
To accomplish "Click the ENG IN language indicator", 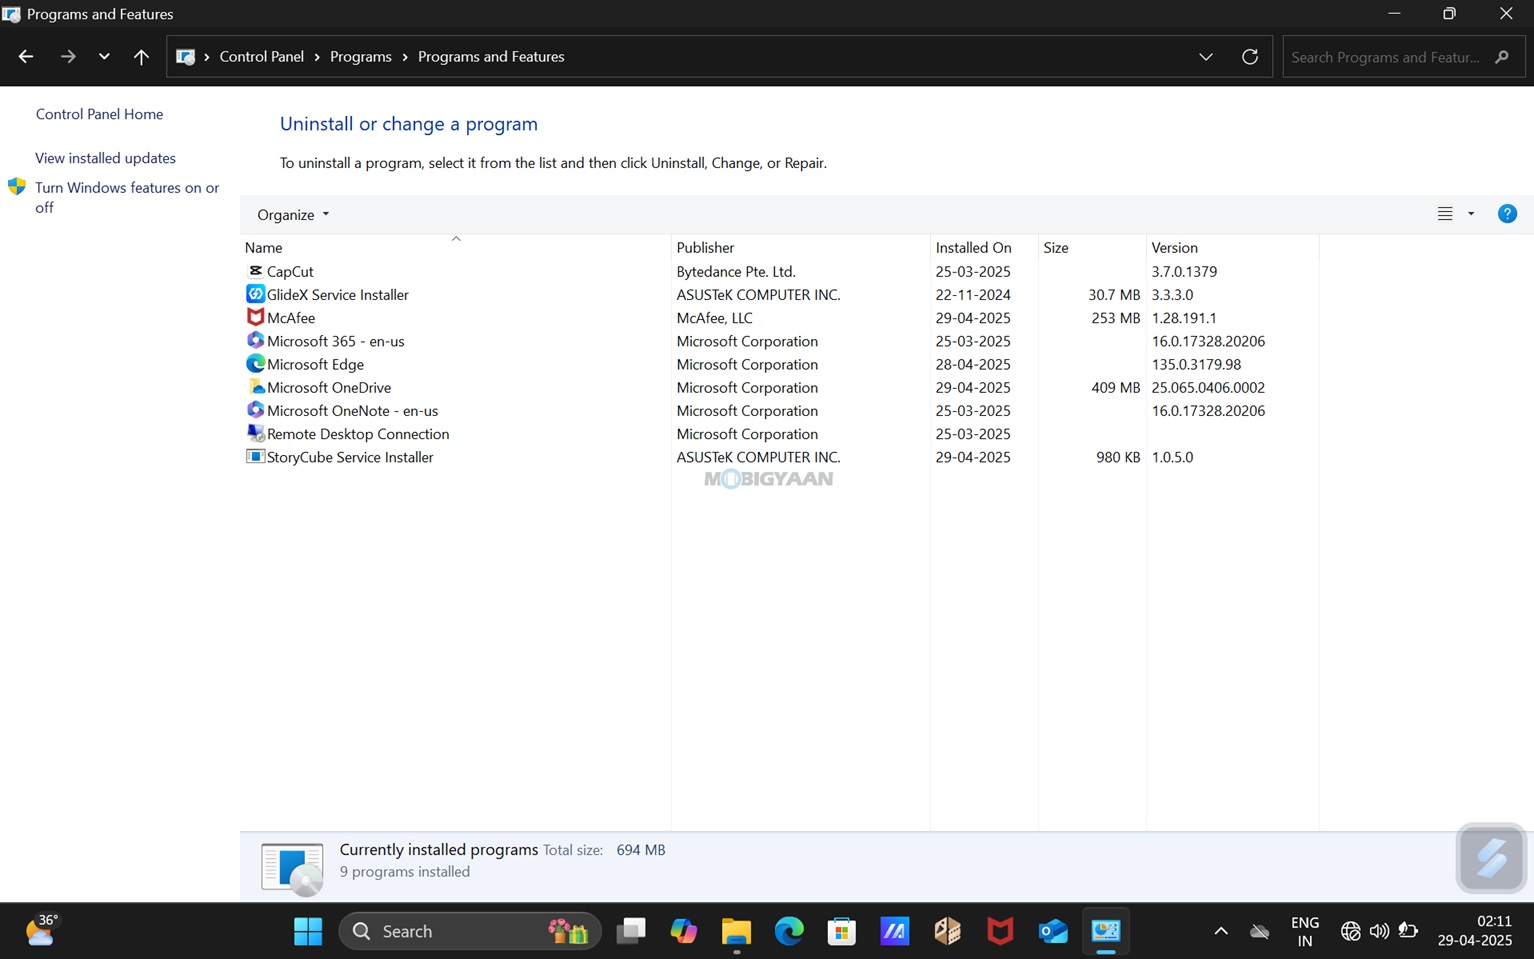I will (x=1305, y=931).
